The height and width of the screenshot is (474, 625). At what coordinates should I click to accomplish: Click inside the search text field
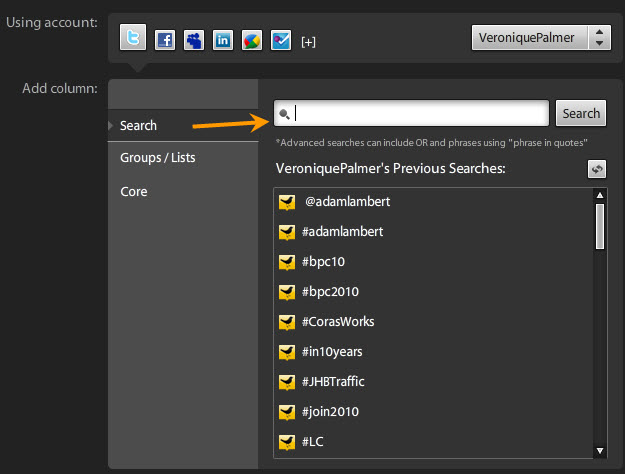pos(420,113)
